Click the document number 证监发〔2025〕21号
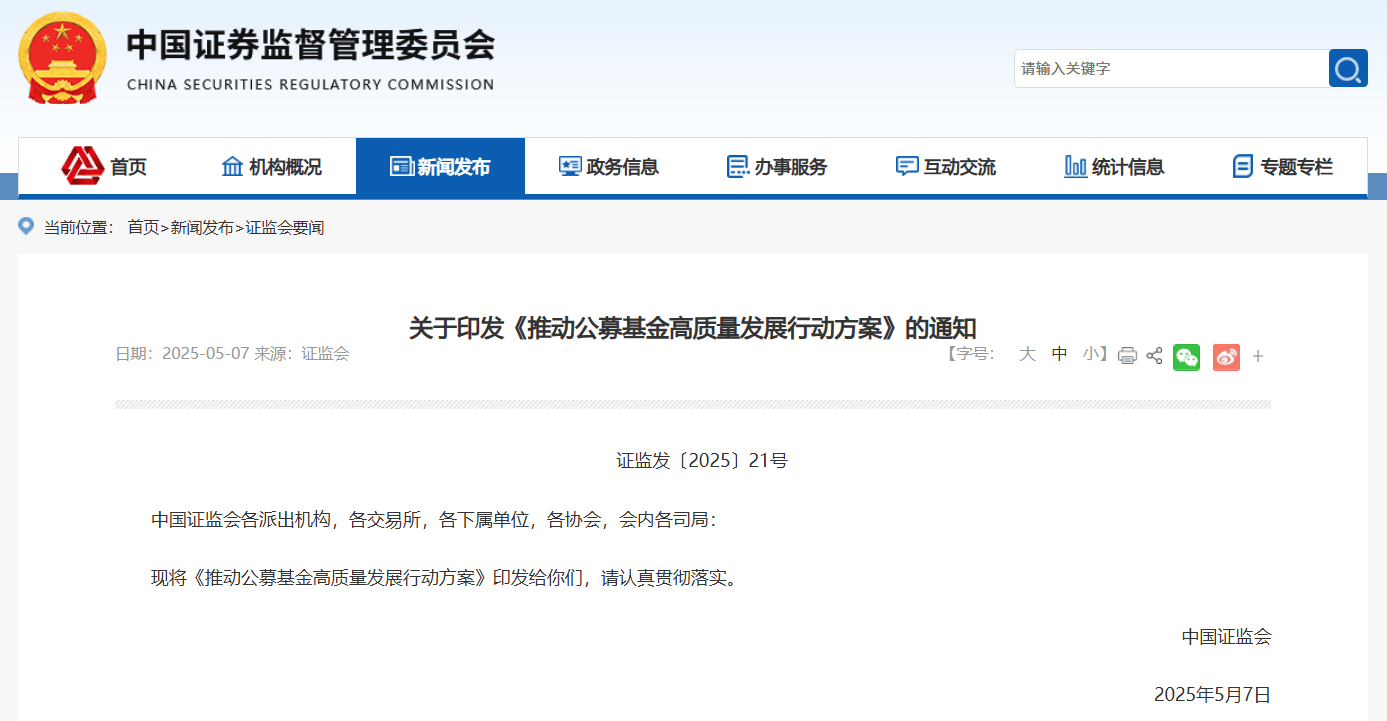 click(x=702, y=461)
